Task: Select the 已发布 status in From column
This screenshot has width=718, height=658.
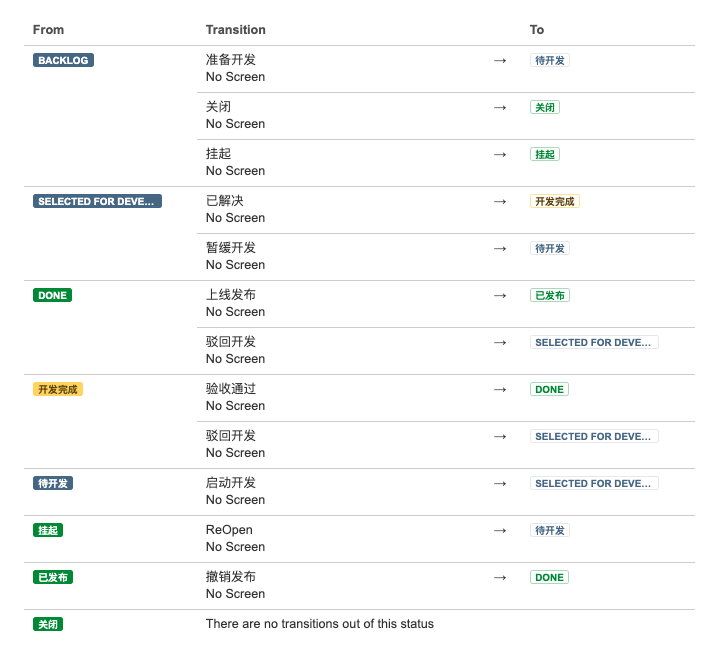Action: click(53, 577)
